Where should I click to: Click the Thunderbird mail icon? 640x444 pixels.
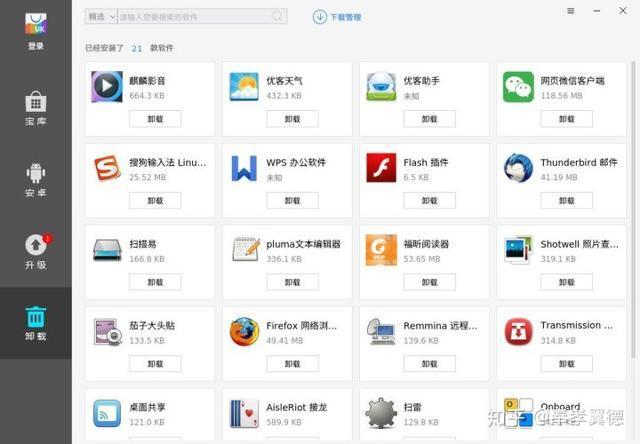tap(518, 168)
